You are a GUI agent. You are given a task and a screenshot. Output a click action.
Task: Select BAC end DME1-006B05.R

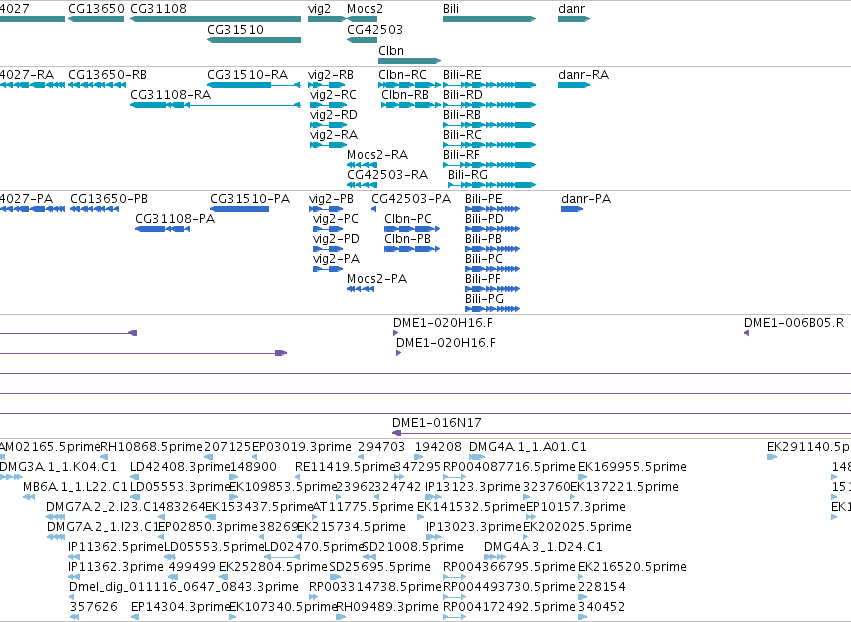tap(747, 333)
